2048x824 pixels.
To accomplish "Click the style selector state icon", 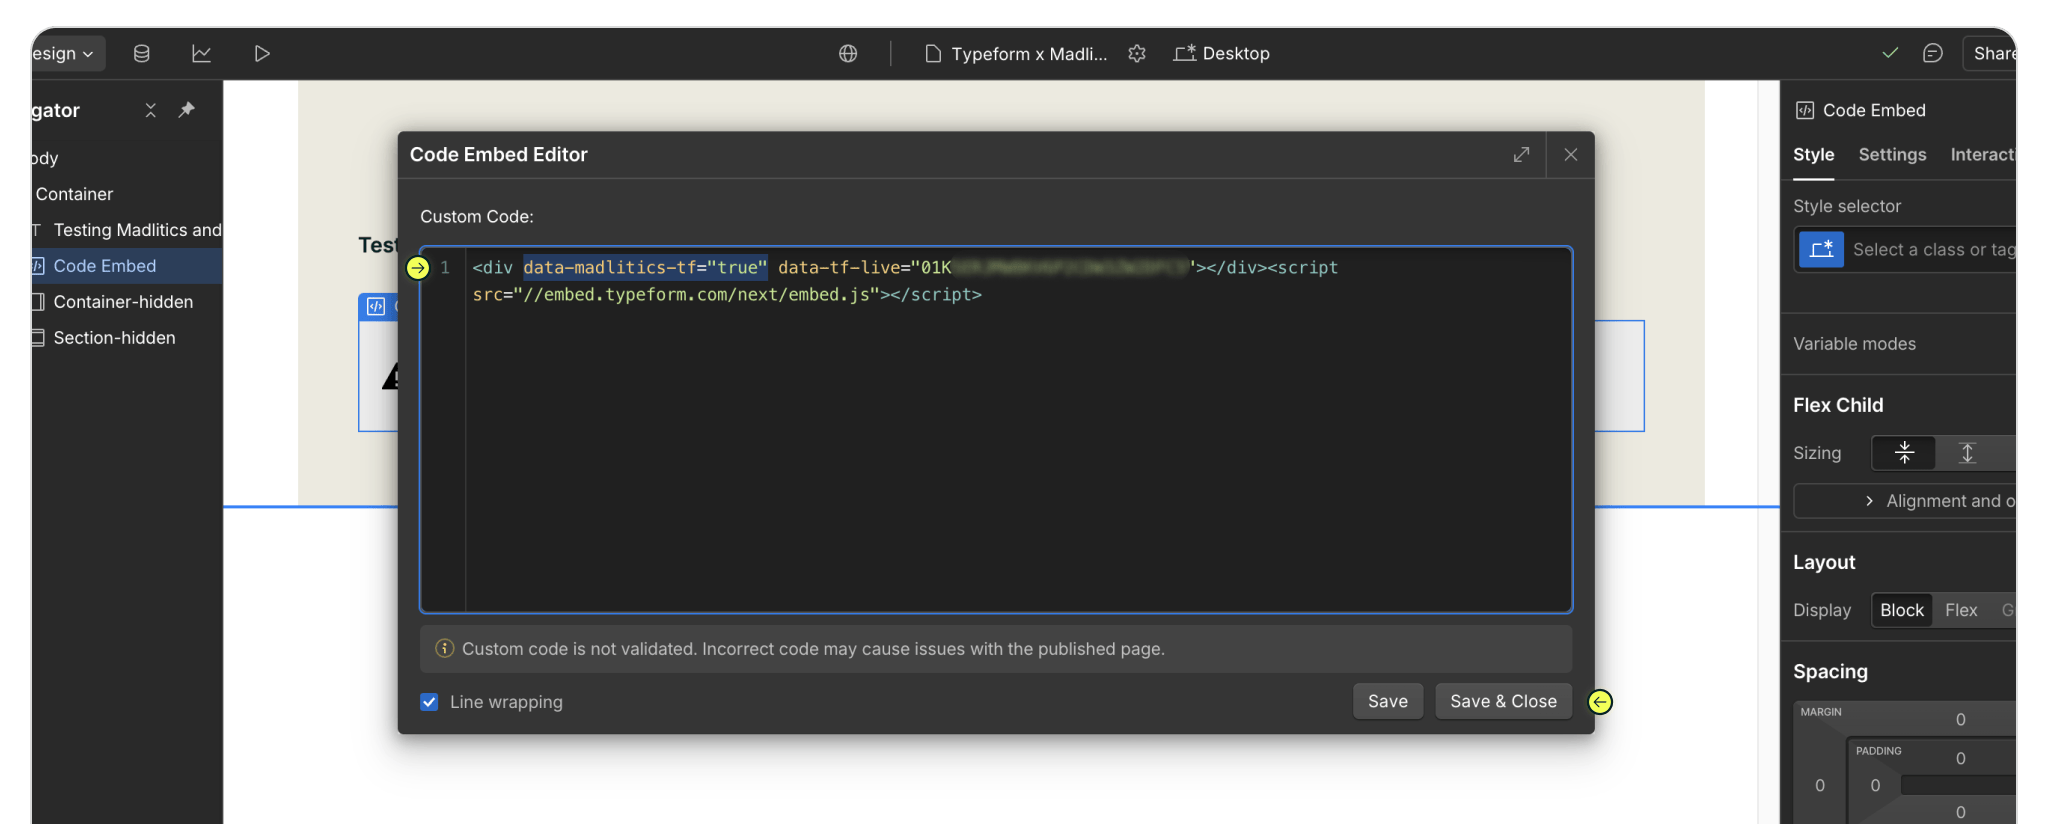I will click(1821, 249).
